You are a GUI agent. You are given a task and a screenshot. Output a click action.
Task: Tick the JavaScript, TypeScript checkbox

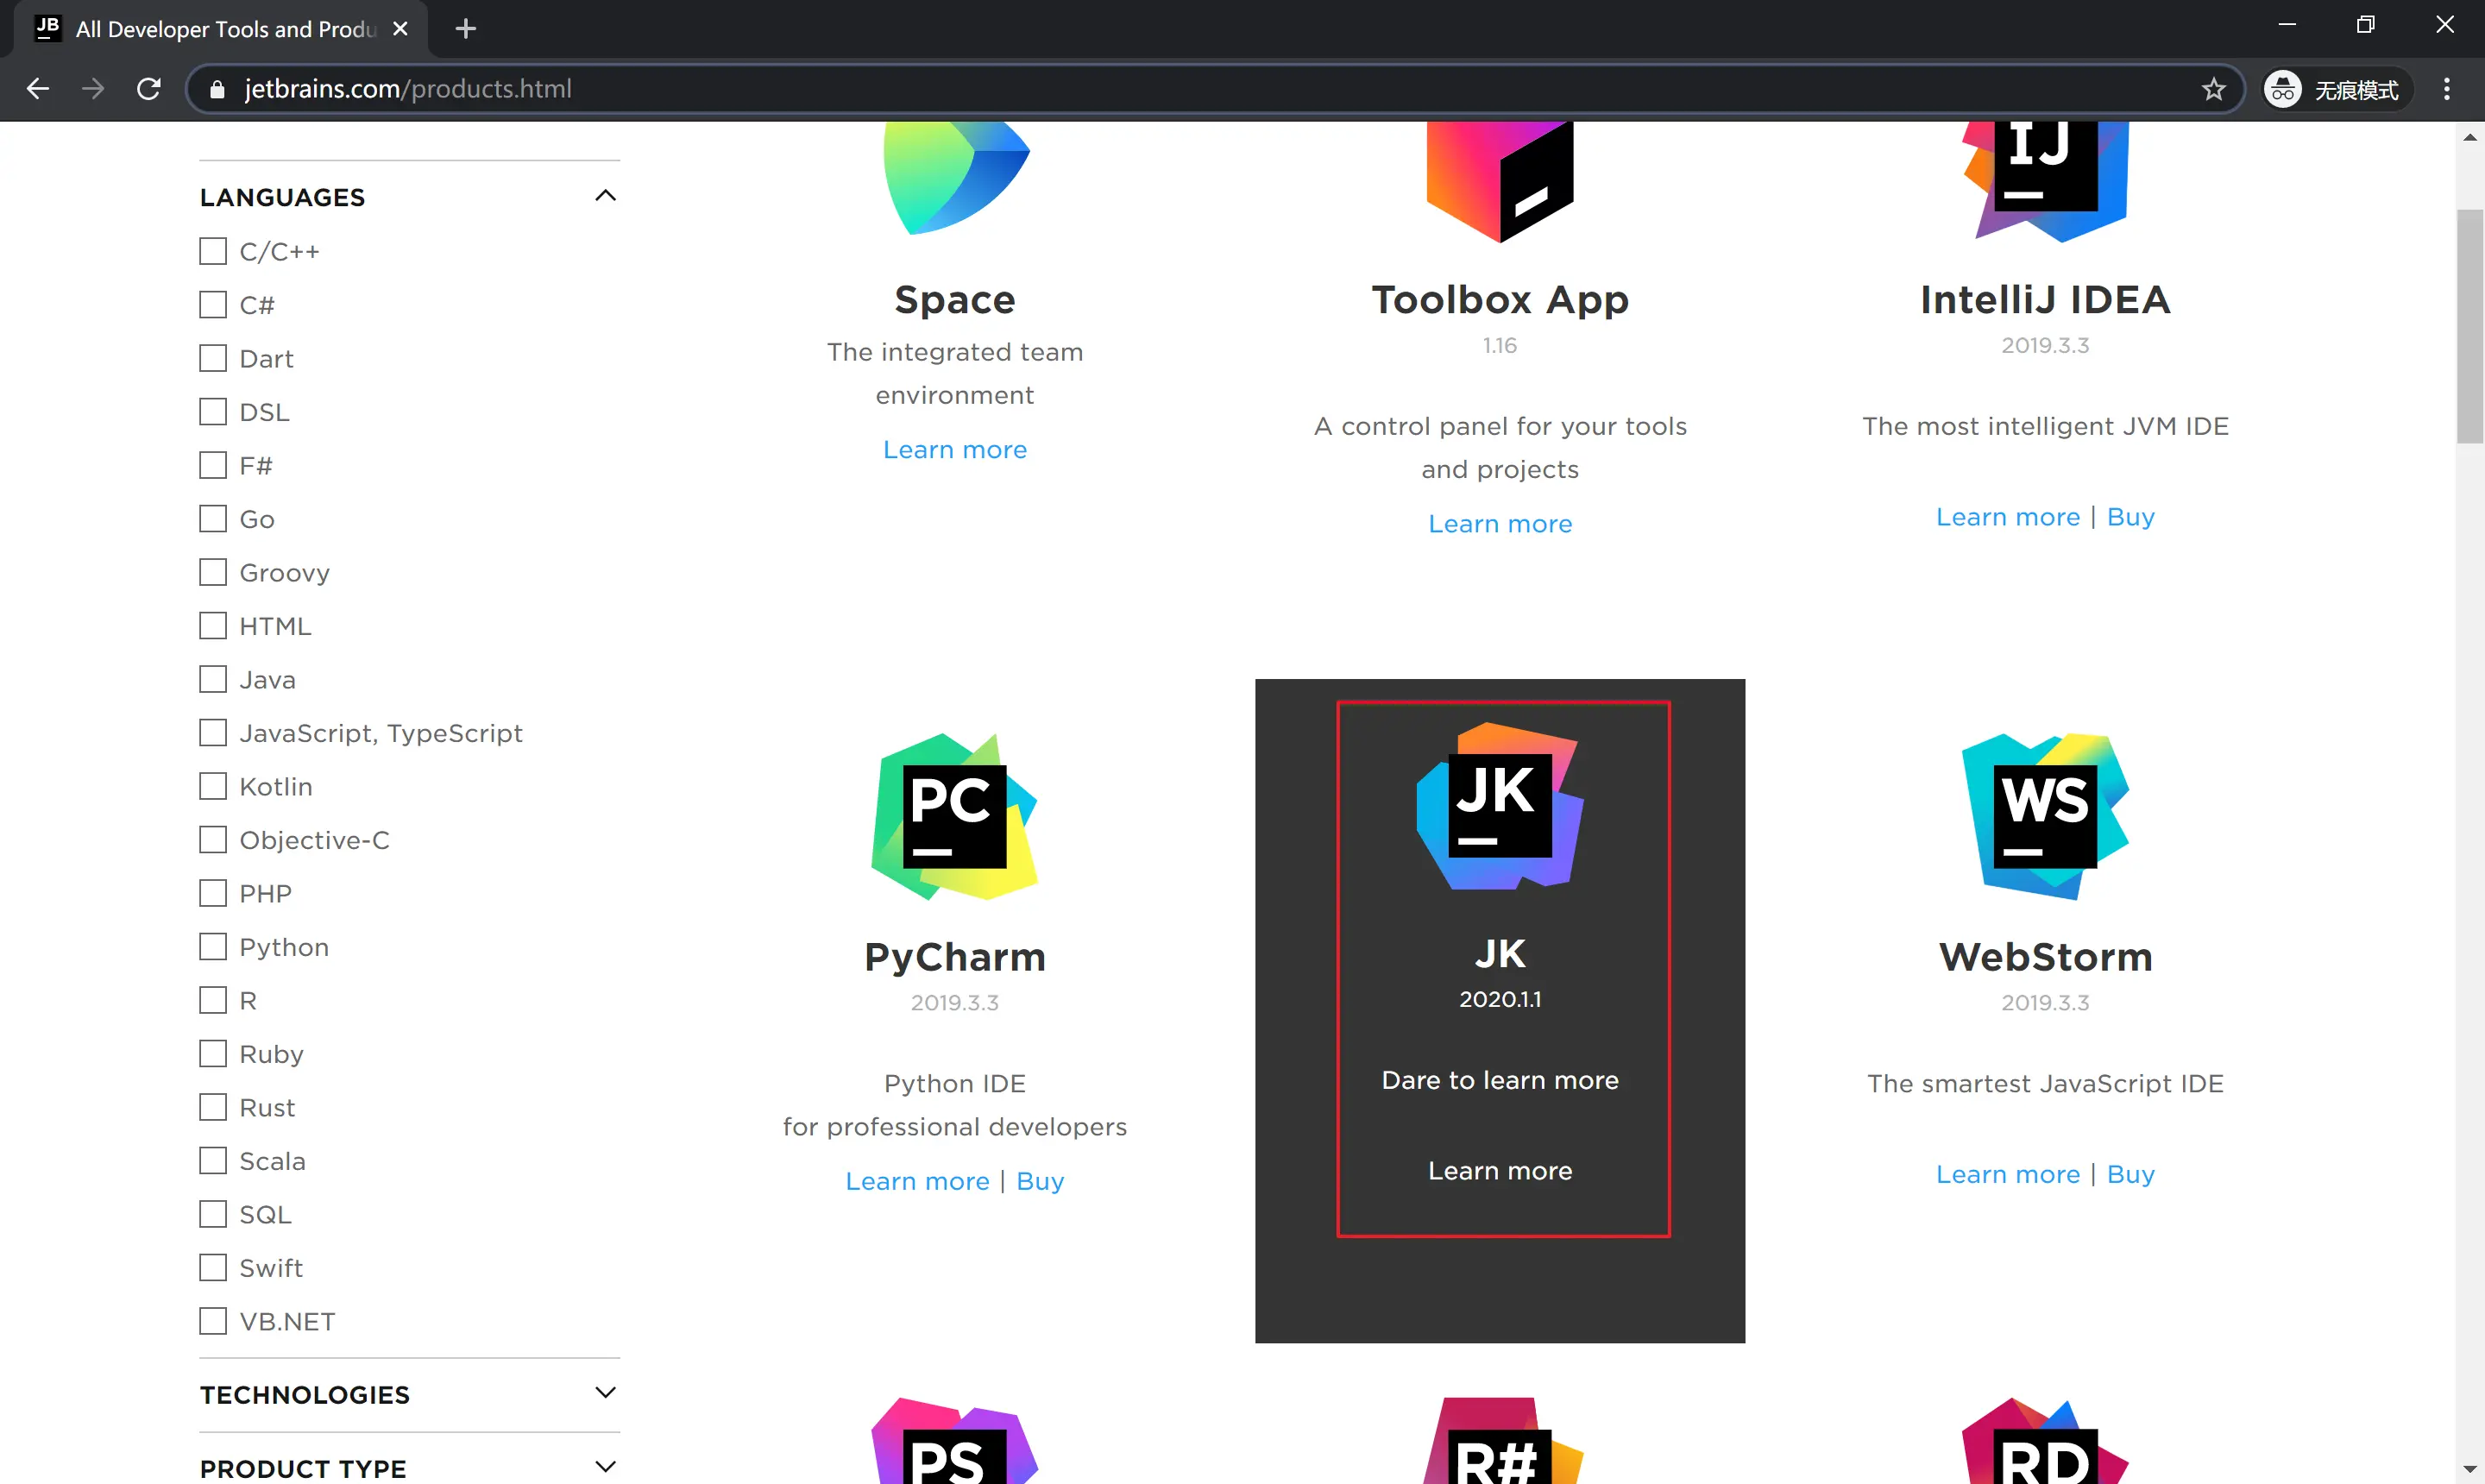[213, 732]
